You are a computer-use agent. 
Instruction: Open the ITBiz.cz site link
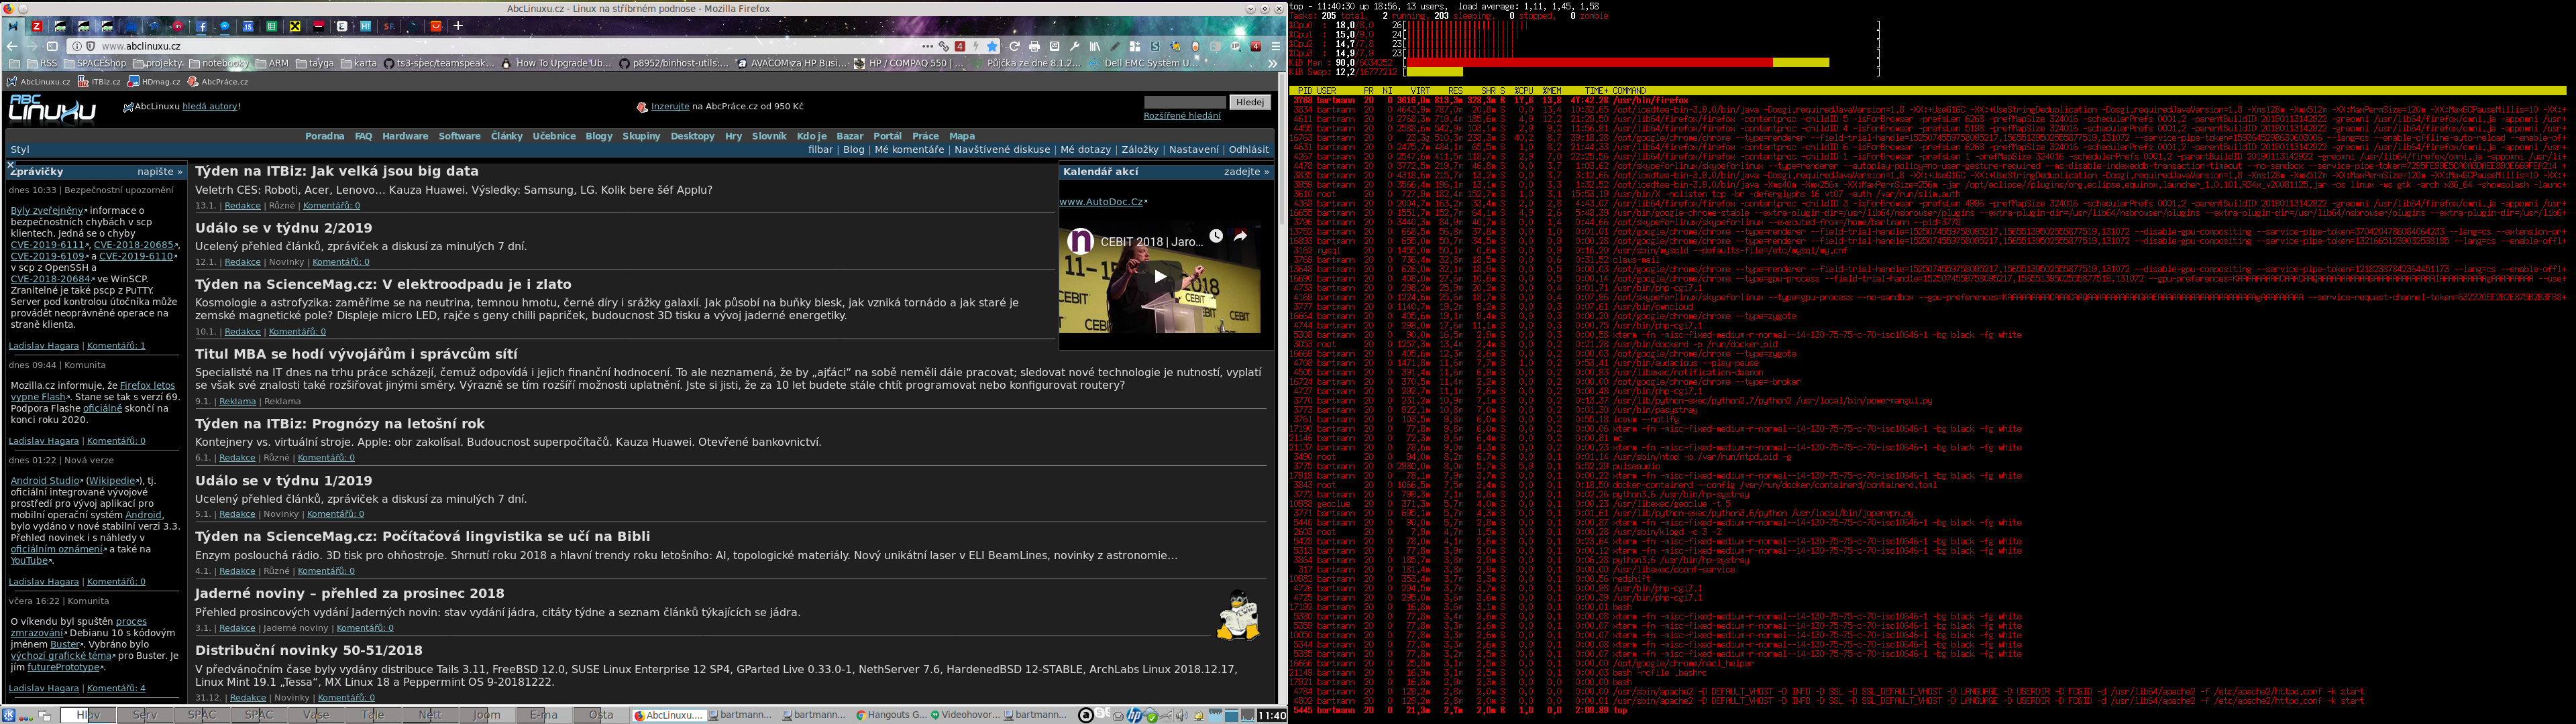[99, 82]
